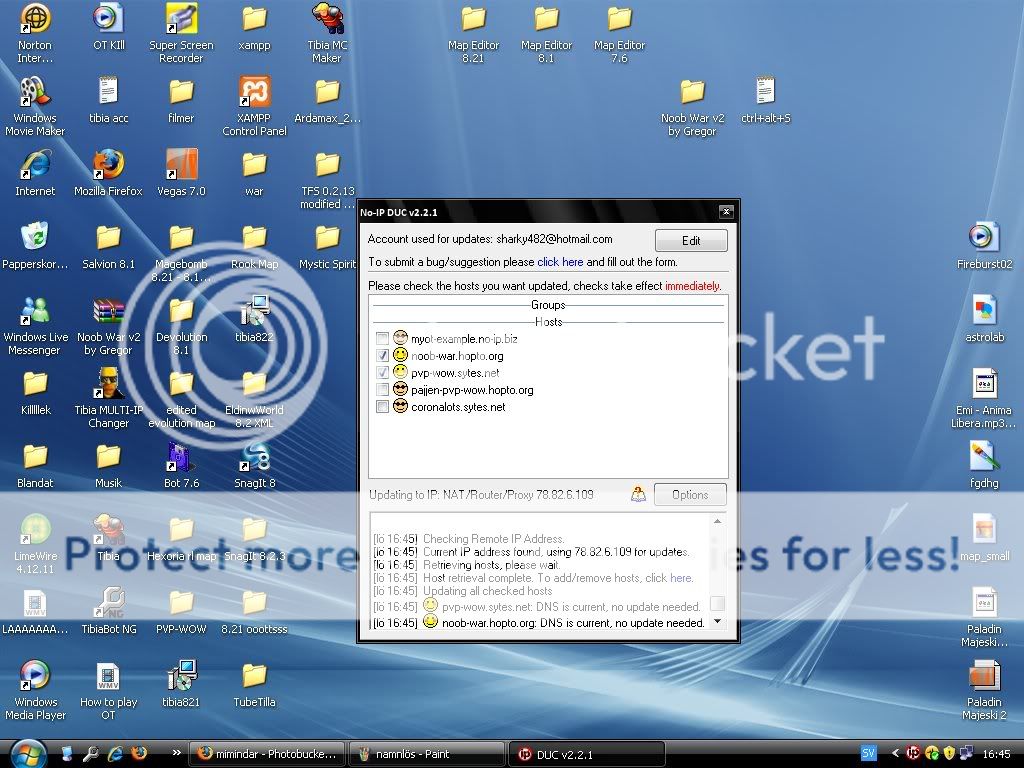Open the Windows Start button
Screen dimensions: 1024x768
click(x=28, y=753)
